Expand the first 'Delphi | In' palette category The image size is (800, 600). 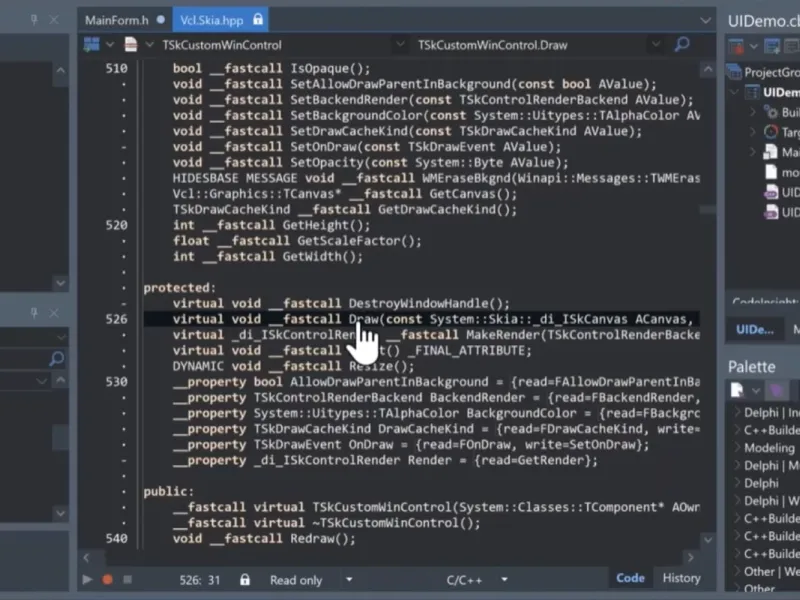click(737, 412)
